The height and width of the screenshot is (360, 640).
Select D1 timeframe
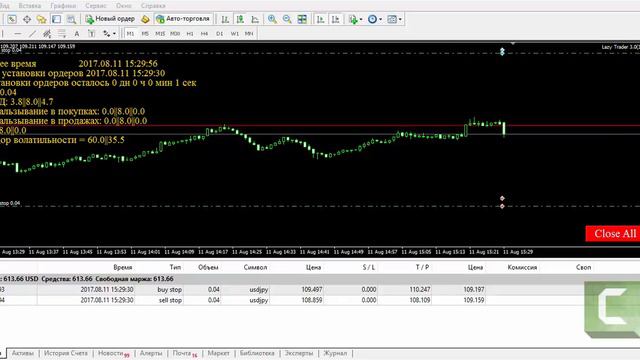click(220, 33)
